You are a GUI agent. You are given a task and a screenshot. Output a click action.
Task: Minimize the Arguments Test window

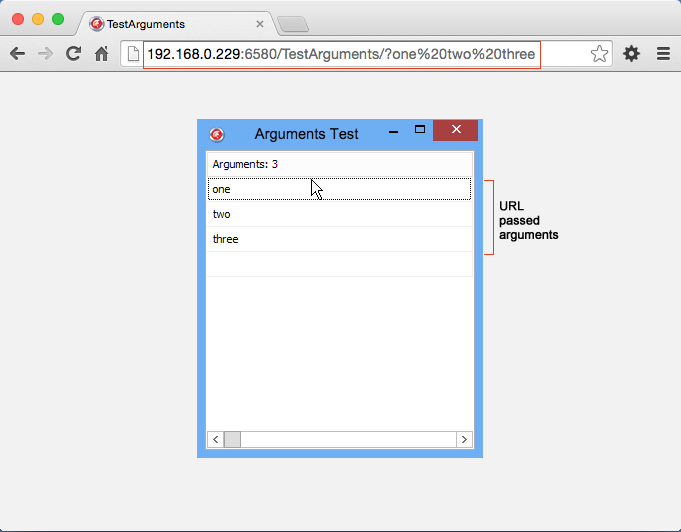pyautogui.click(x=393, y=131)
